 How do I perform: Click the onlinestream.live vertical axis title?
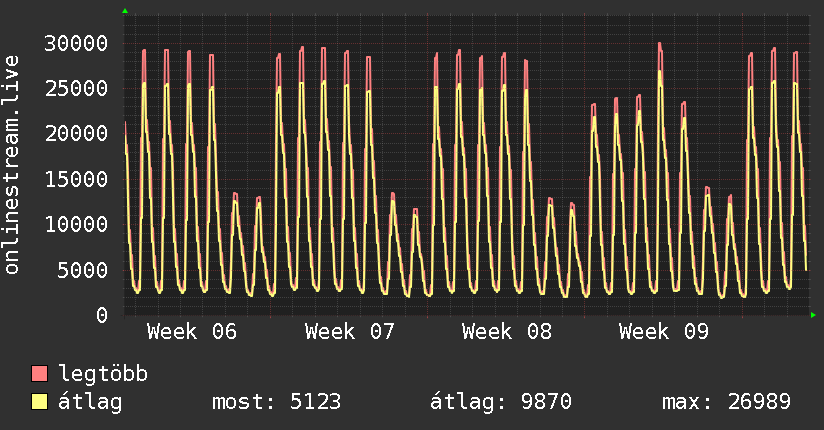(x=13, y=165)
